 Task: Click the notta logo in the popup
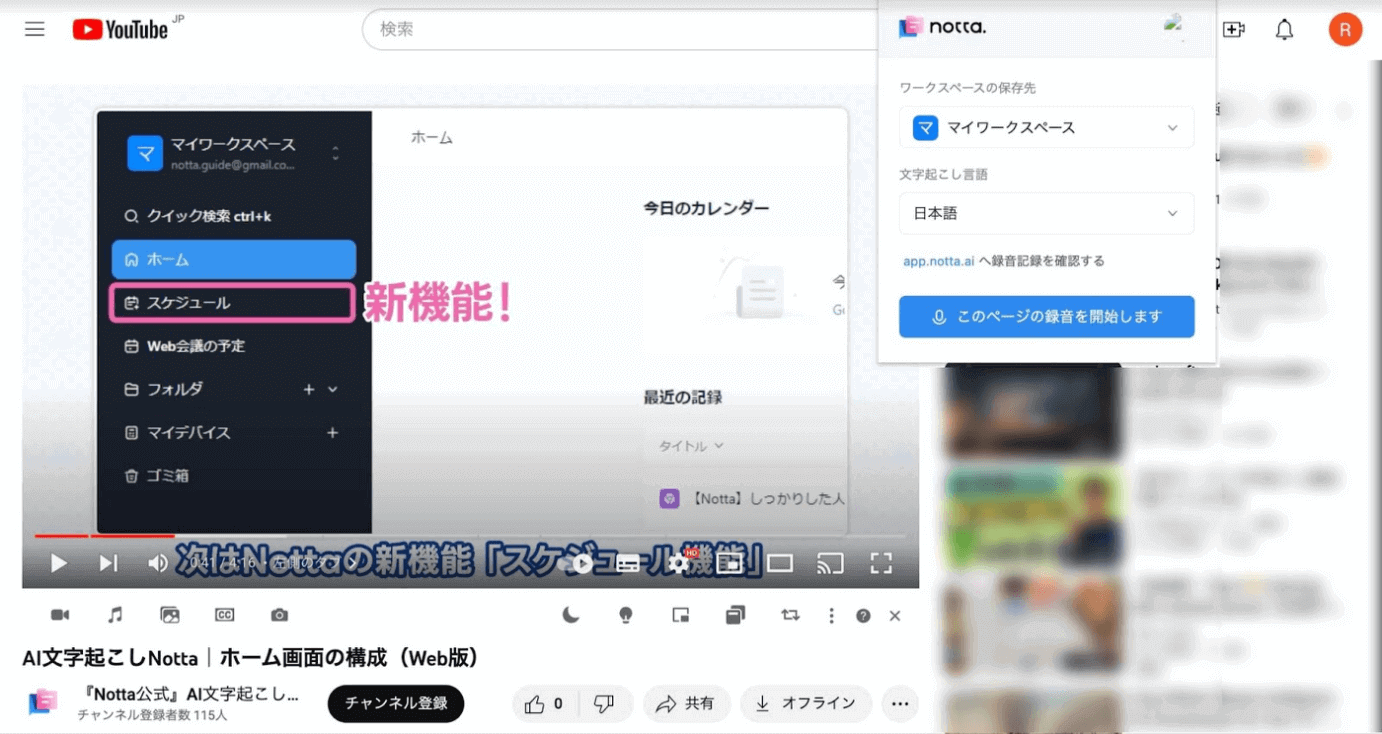pos(943,27)
